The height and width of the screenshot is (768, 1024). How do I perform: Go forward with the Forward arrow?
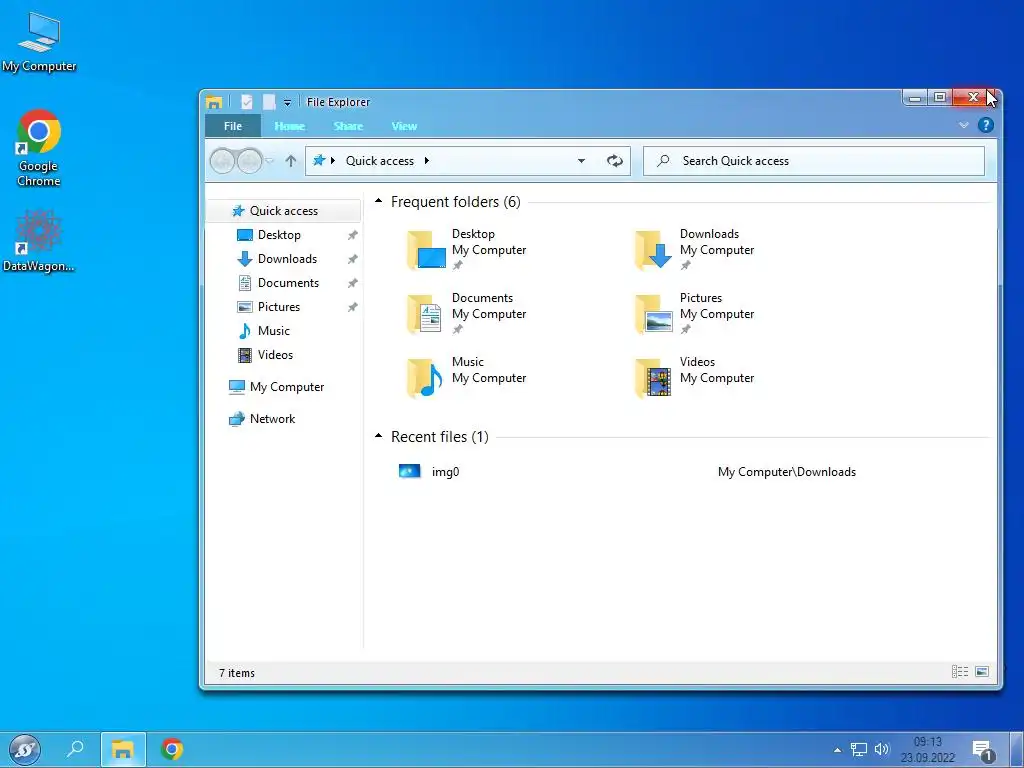pyautogui.click(x=249, y=161)
